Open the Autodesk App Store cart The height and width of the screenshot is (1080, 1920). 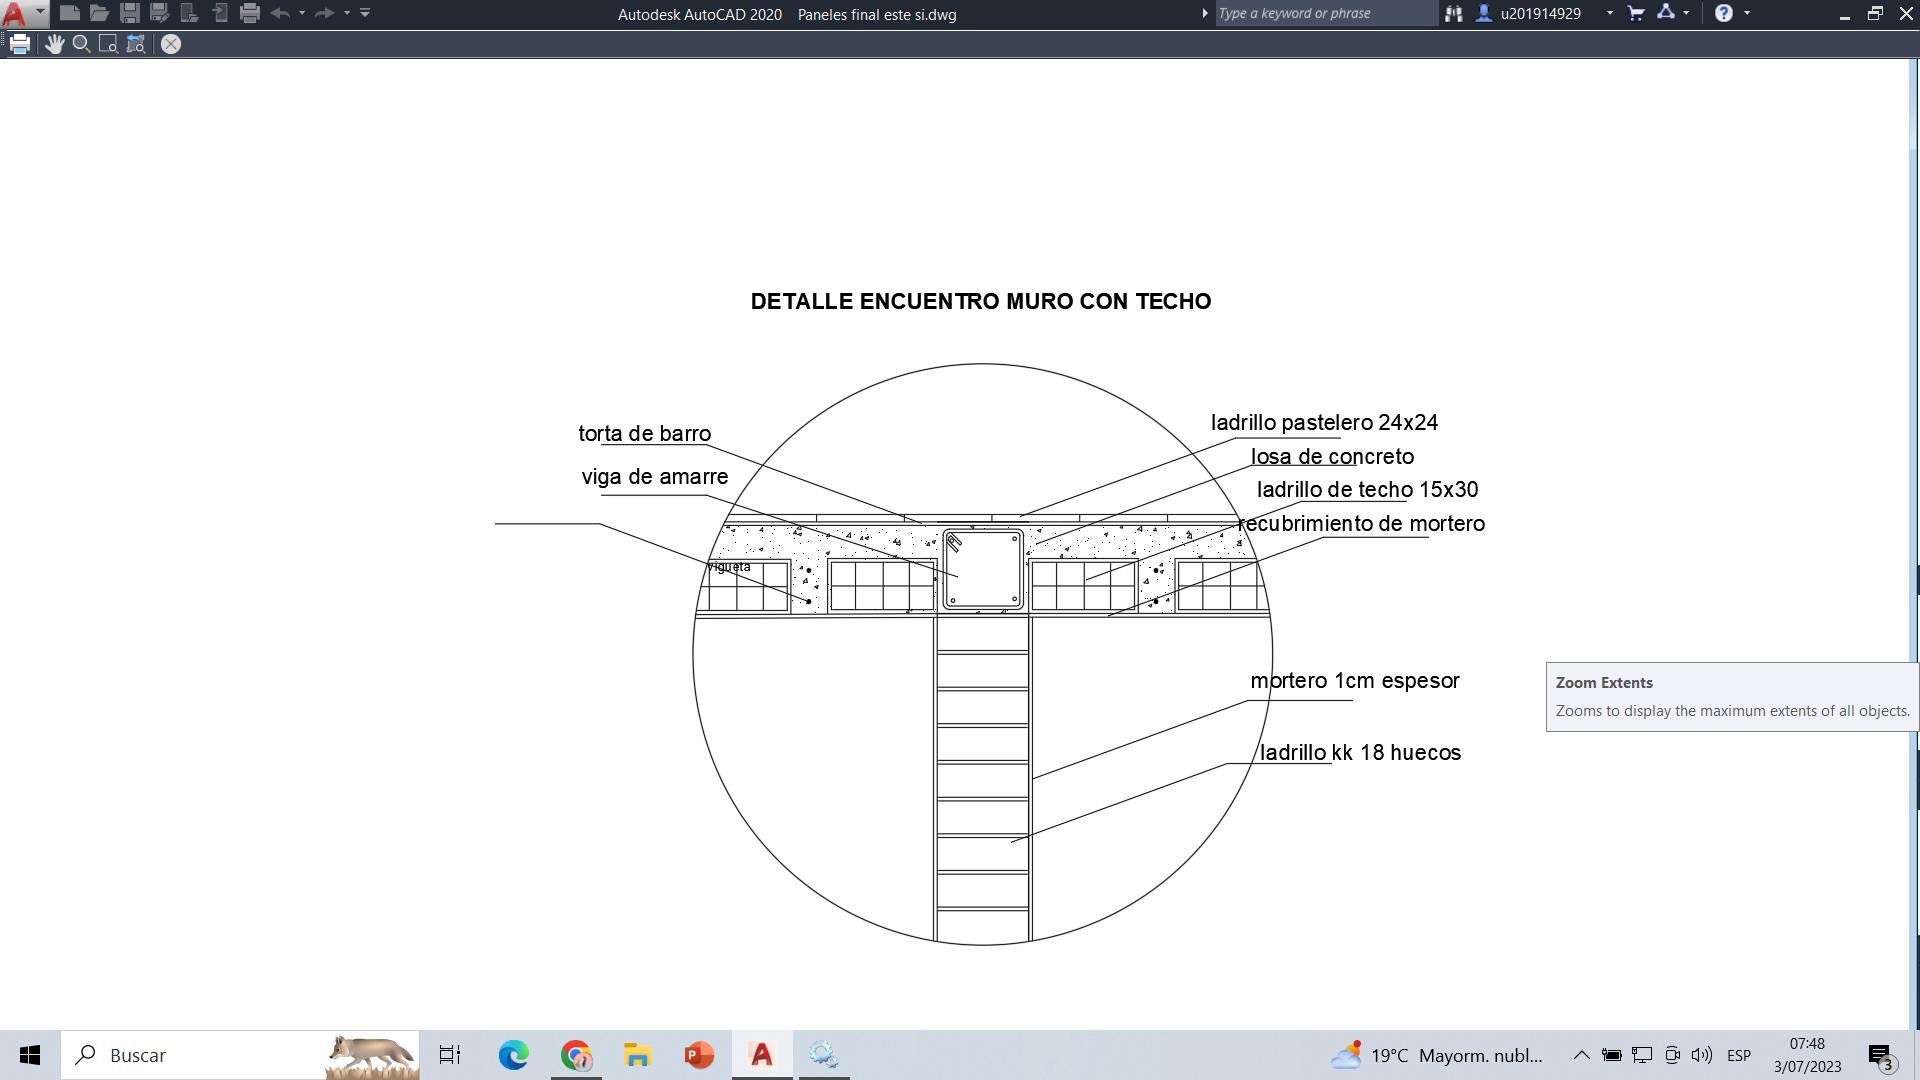click(1636, 14)
